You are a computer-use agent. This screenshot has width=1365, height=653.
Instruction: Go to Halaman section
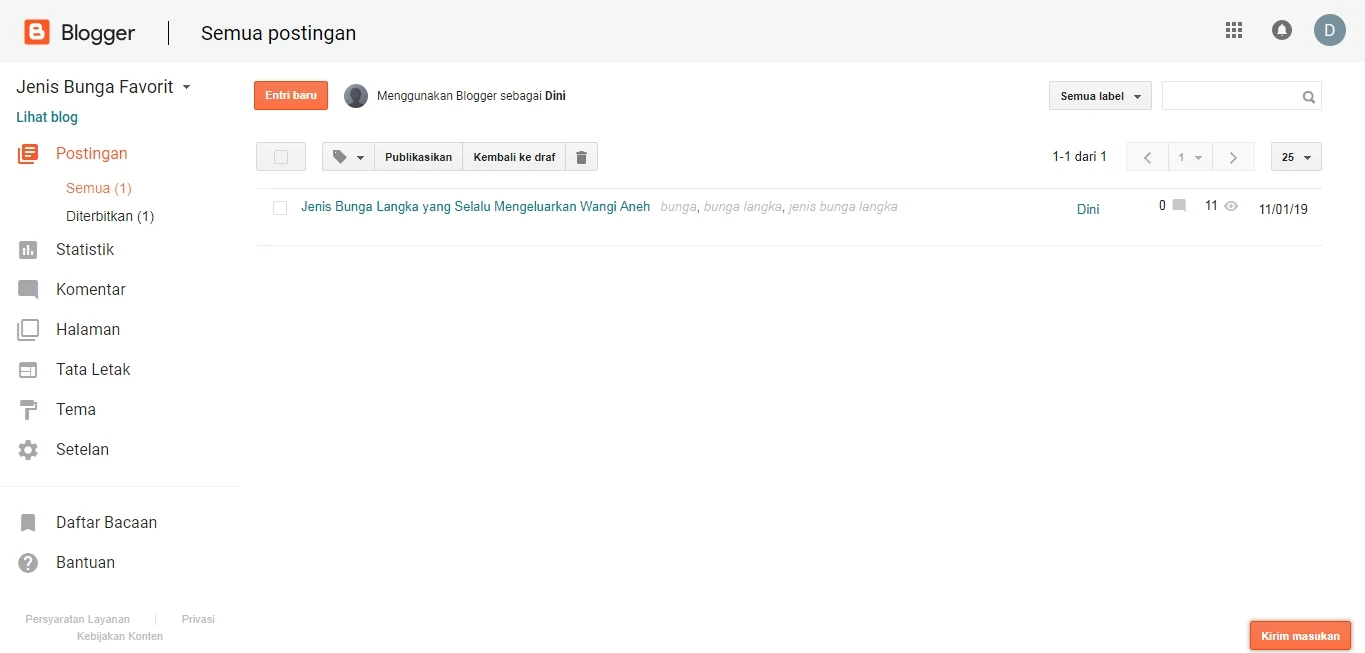87,329
